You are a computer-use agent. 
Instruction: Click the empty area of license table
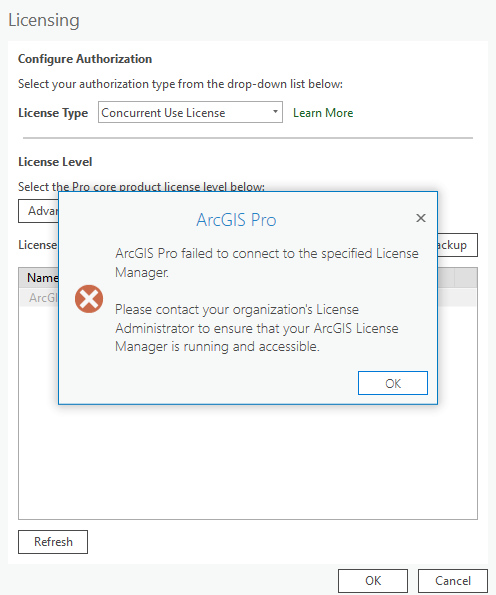click(x=248, y=461)
